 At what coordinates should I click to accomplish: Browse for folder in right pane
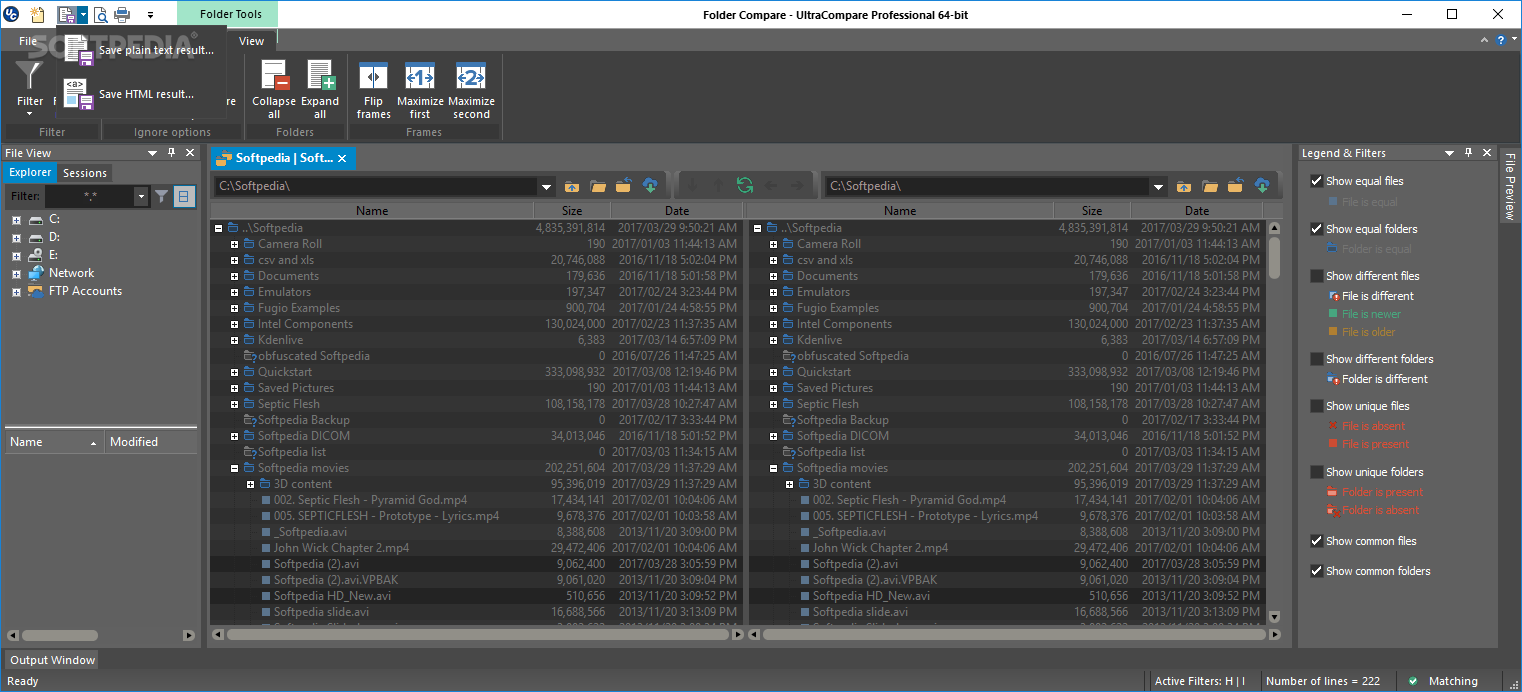pos(1210,186)
